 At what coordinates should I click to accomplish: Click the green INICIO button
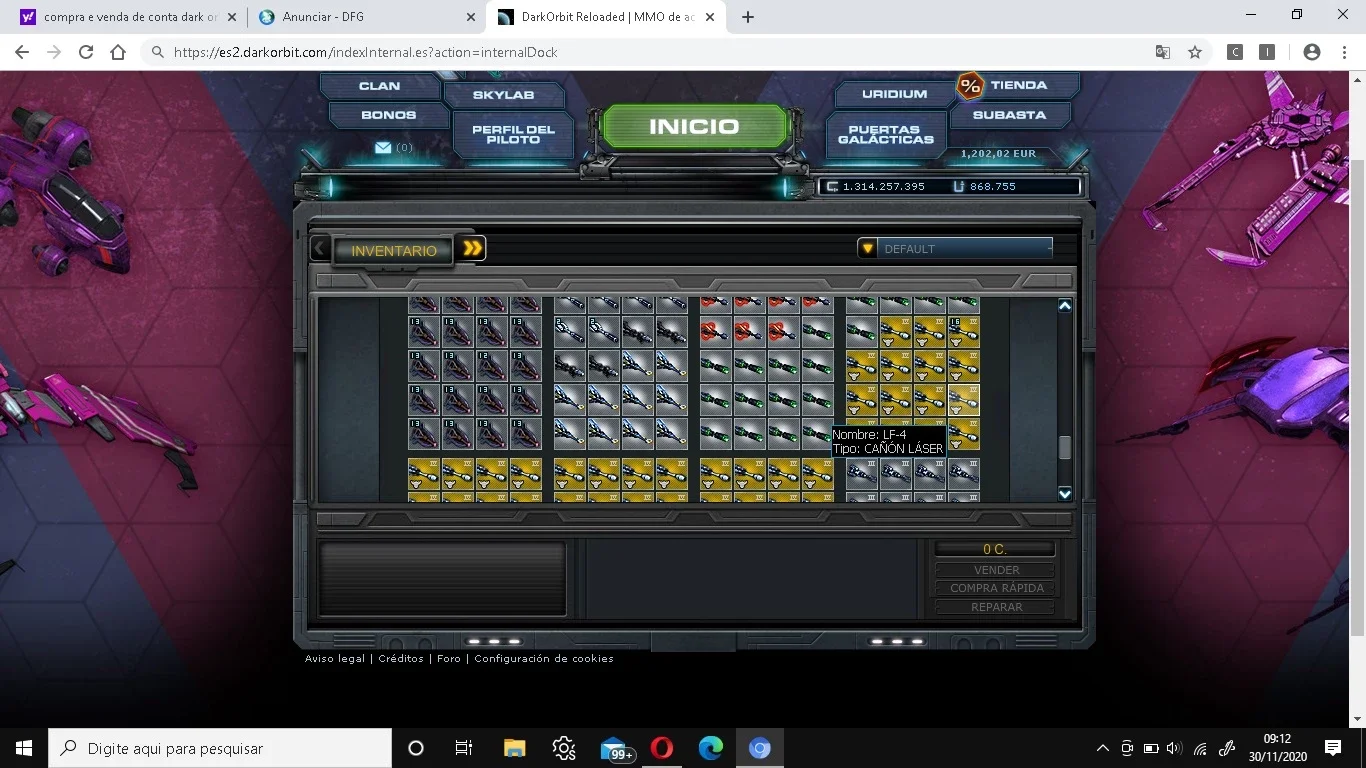pyautogui.click(x=694, y=127)
